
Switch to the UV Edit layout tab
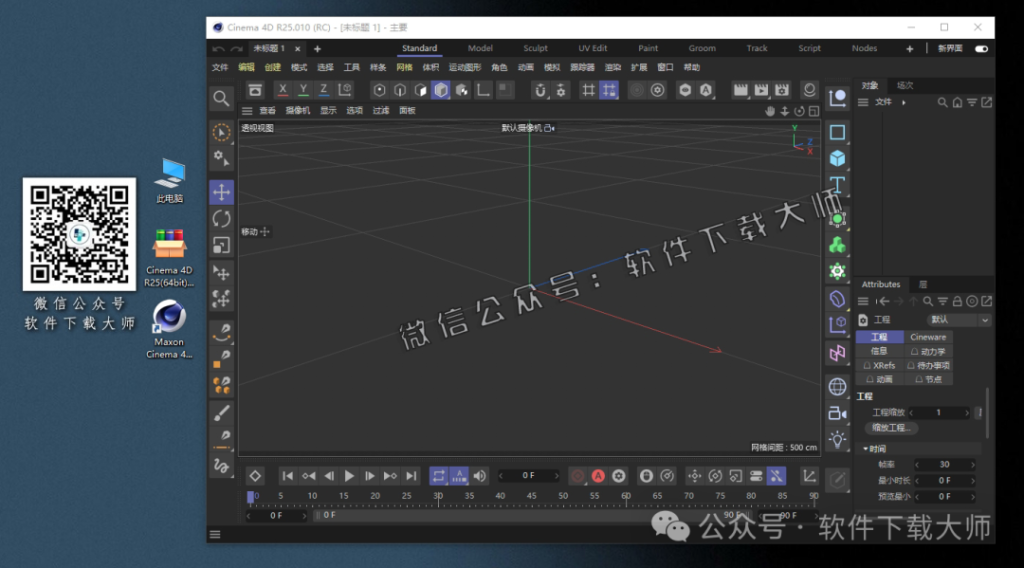(592, 48)
